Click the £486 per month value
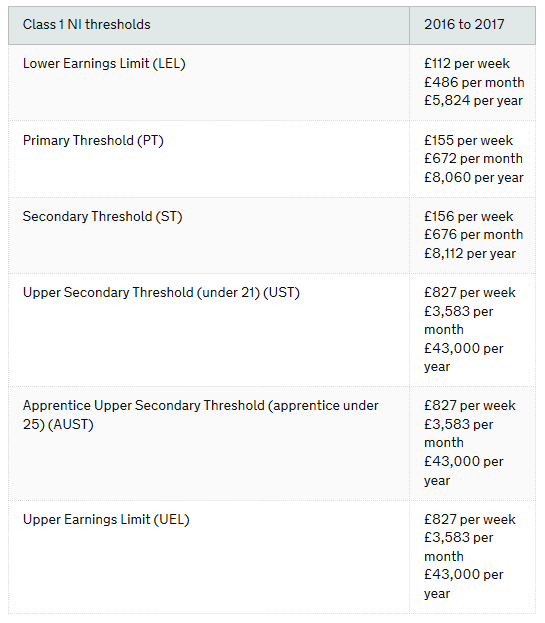Viewport: 545px width, 623px height. tap(474, 82)
